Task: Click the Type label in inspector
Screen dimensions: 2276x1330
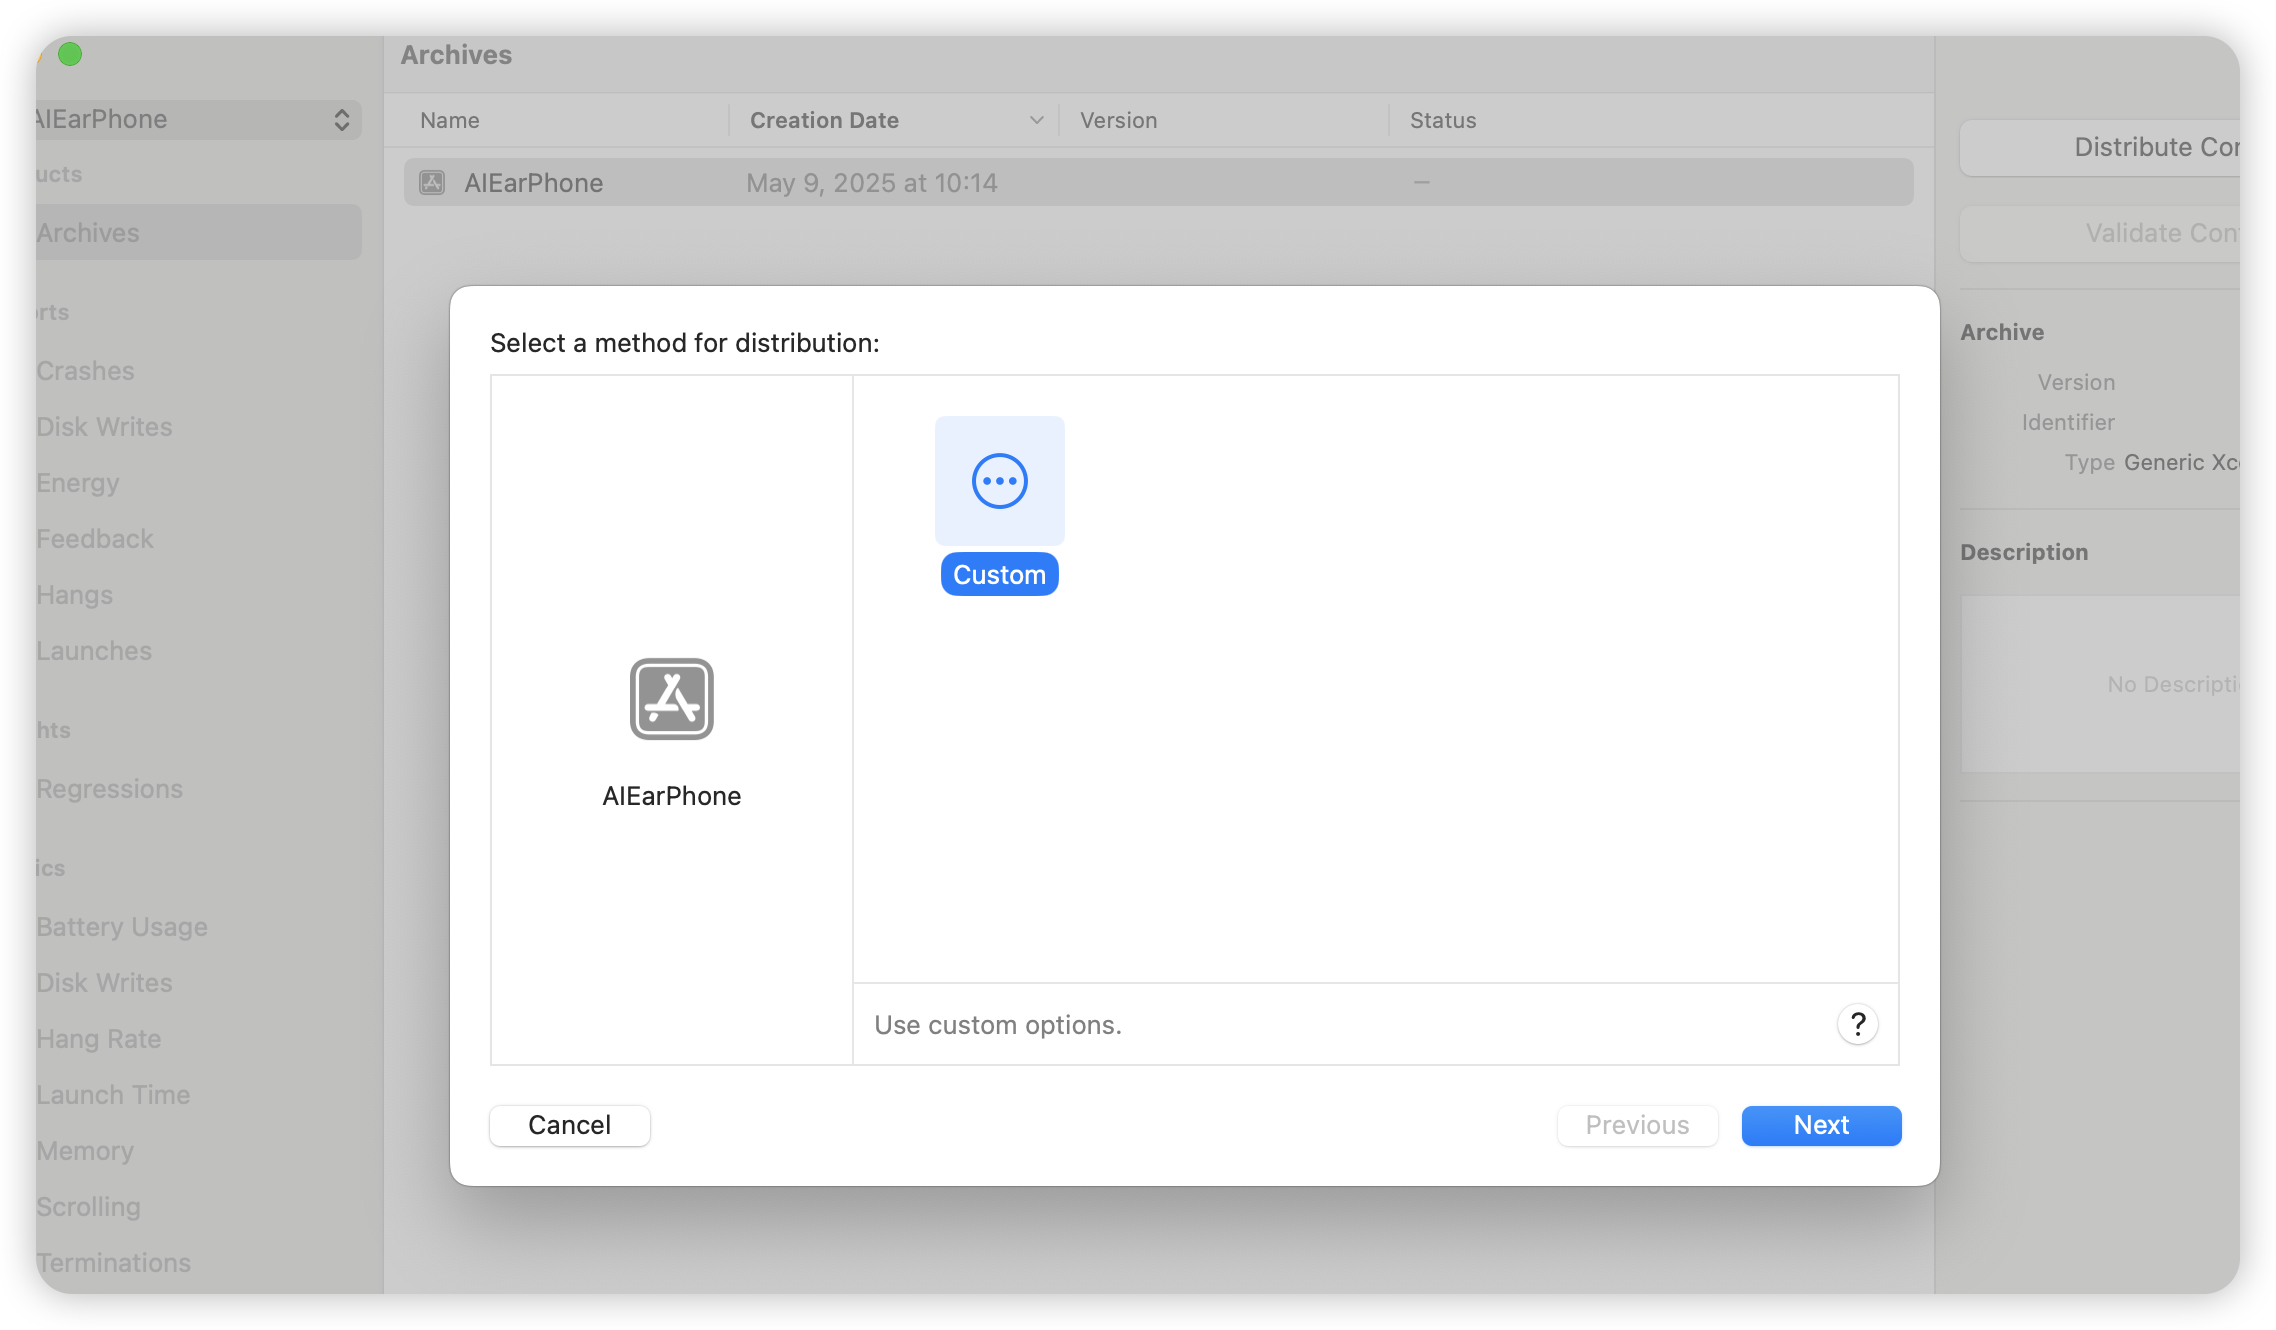Action: click(2090, 462)
